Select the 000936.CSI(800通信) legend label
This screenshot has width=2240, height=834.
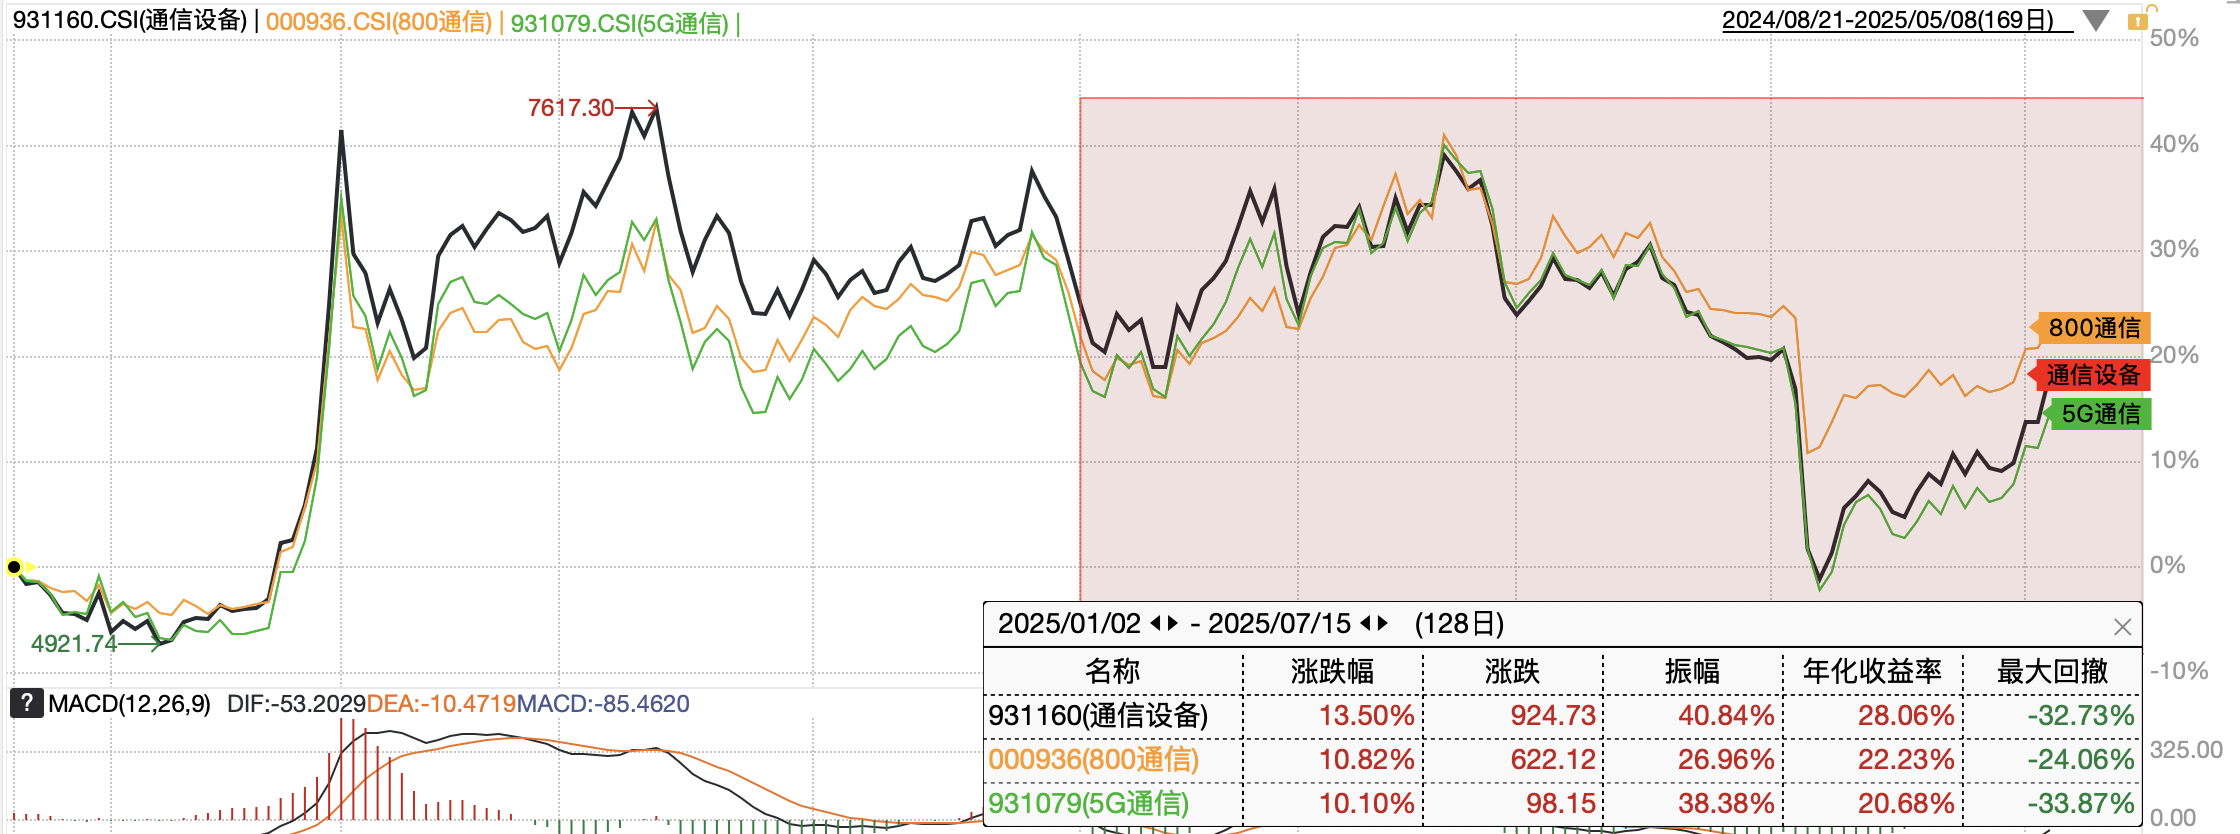coord(379,22)
